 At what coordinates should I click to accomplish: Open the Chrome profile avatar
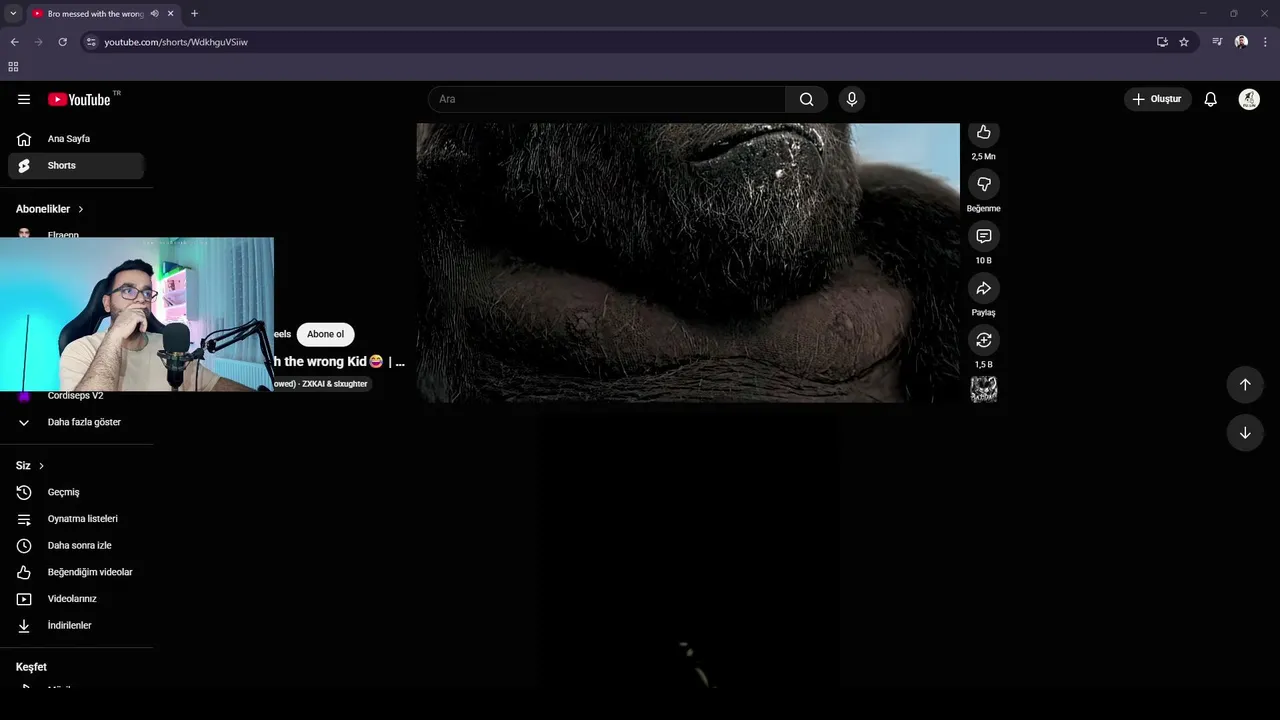[1241, 42]
